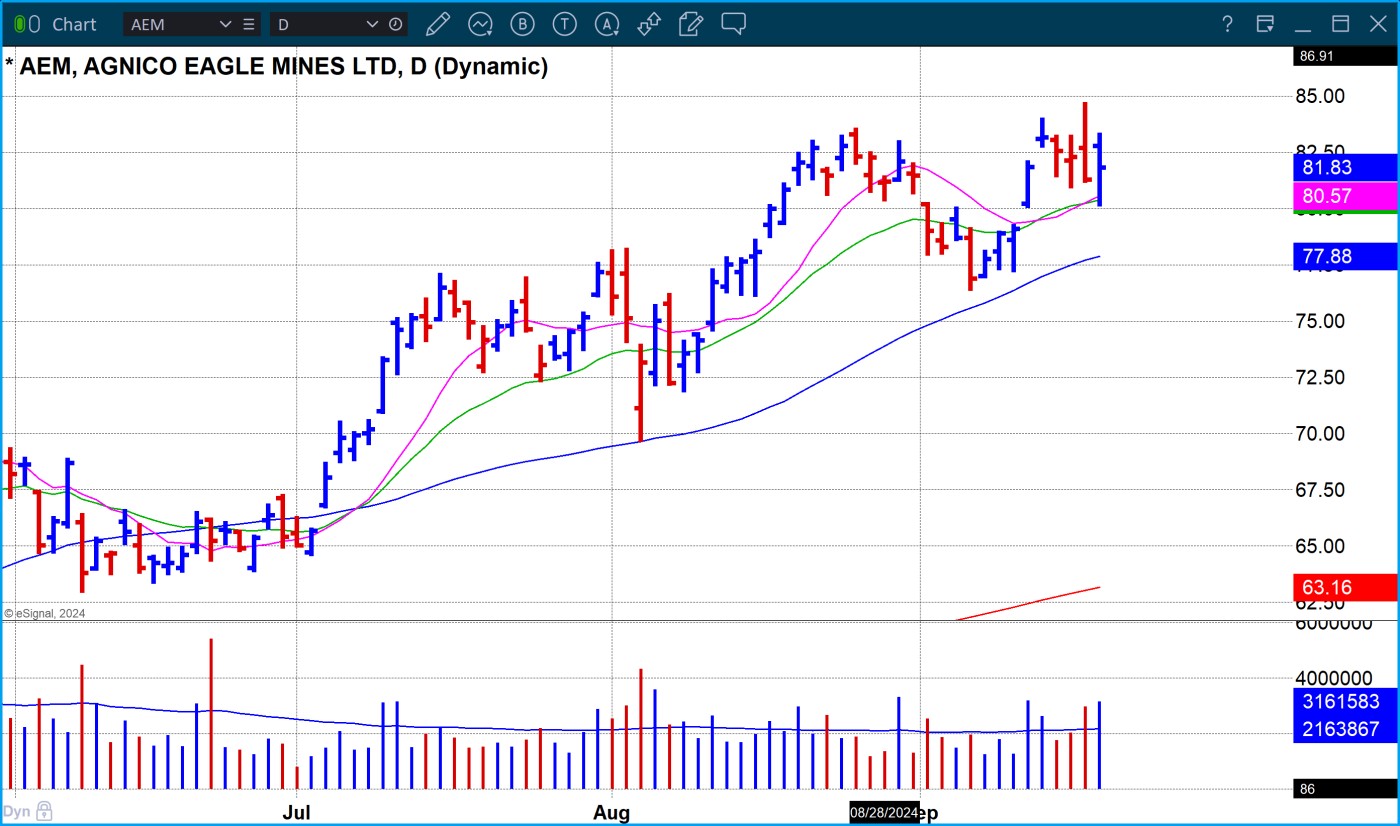Click the blue 81.83 last price label
The image size is (1400, 826).
point(1345,168)
